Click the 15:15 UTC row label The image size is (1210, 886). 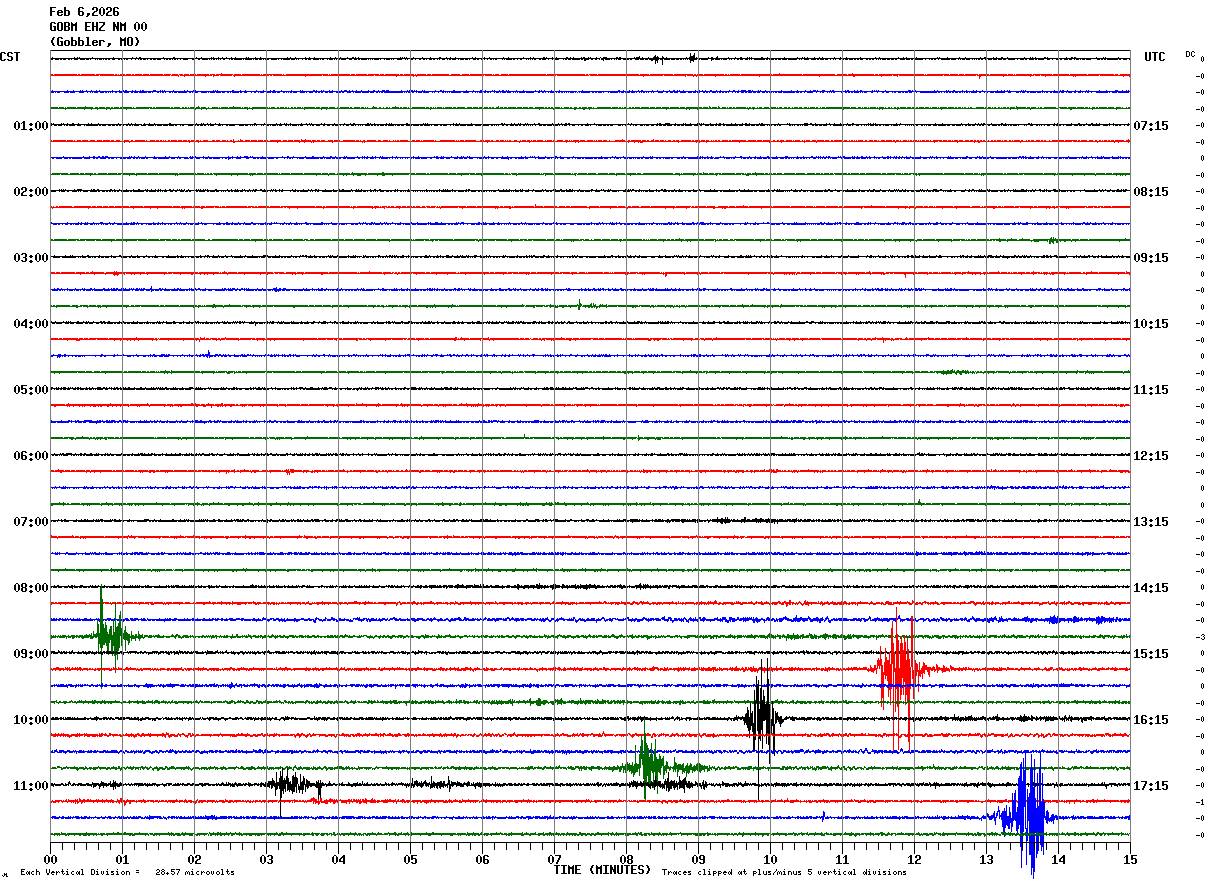pos(1152,654)
